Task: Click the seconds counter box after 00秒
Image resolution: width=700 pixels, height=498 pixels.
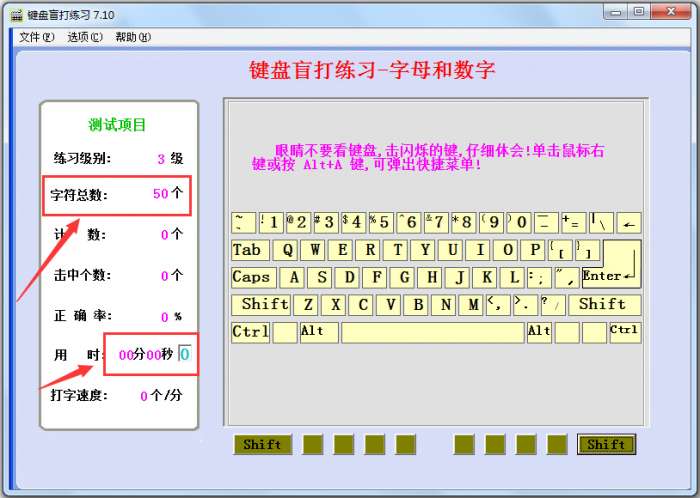Action: coord(185,354)
